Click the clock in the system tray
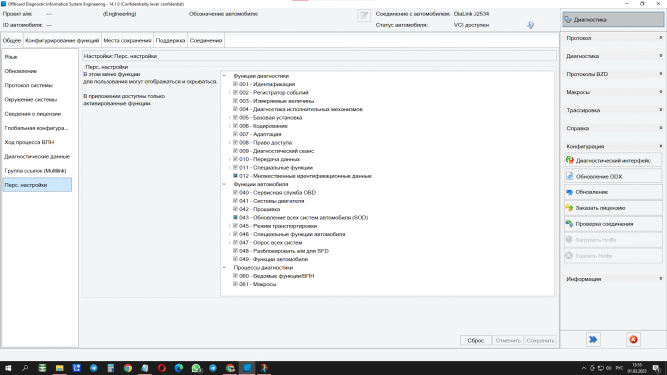Screen dimensions: 667x375 pos(637,368)
